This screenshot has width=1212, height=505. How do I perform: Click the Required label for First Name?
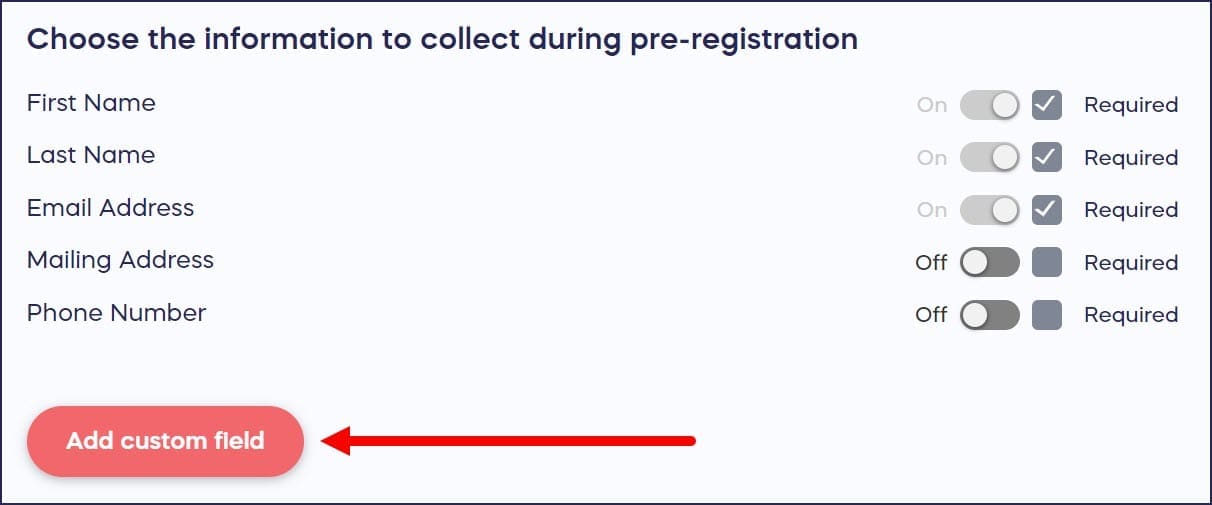pyautogui.click(x=1131, y=105)
